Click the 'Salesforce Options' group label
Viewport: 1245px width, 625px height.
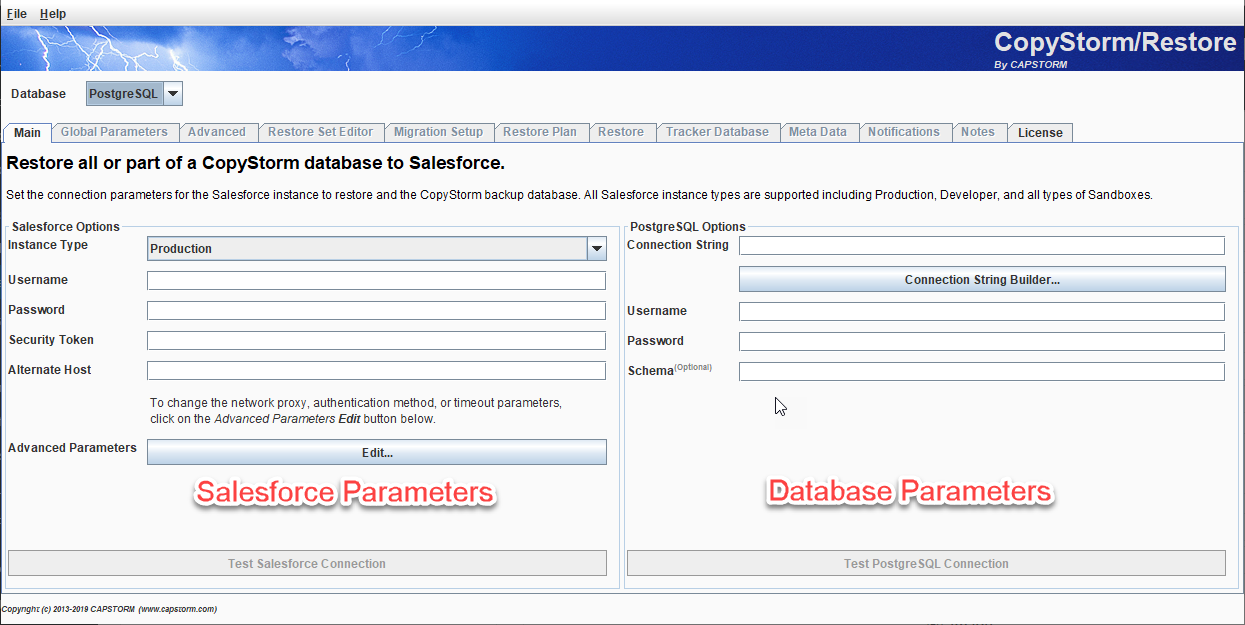(66, 227)
